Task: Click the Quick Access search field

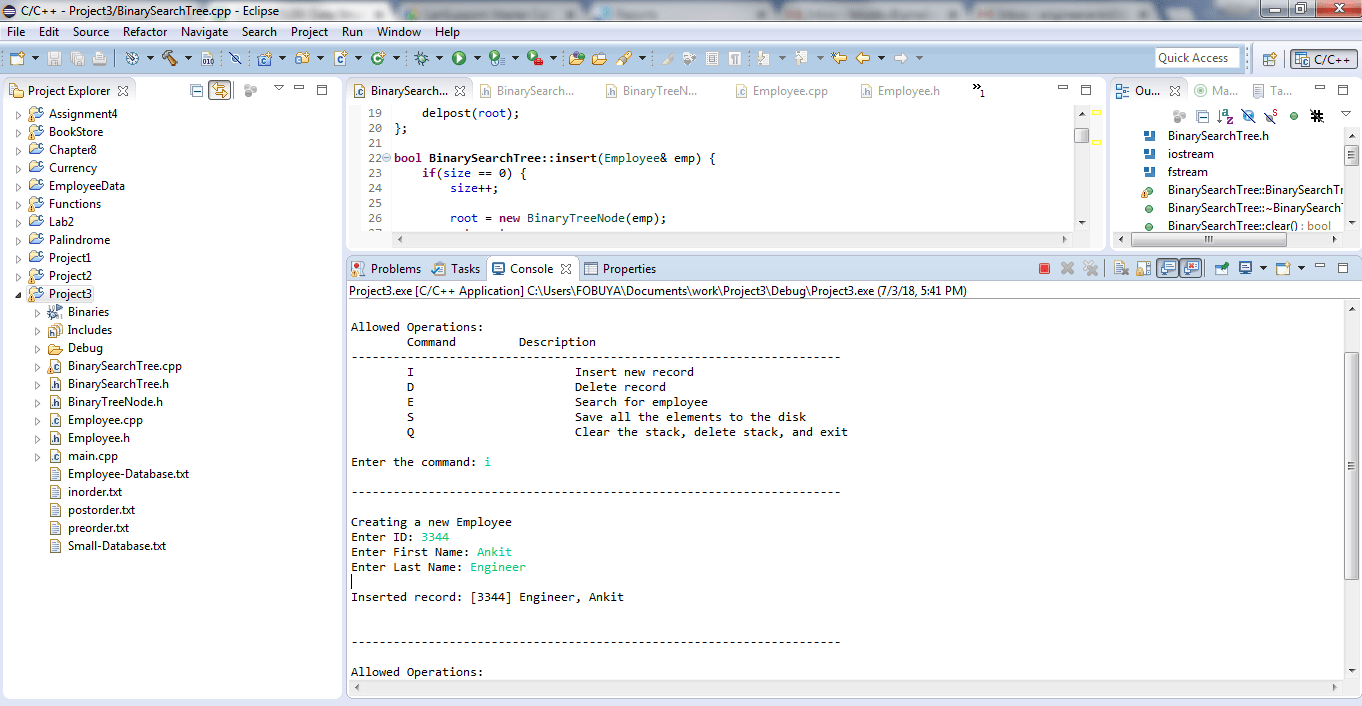Action: click(1197, 58)
